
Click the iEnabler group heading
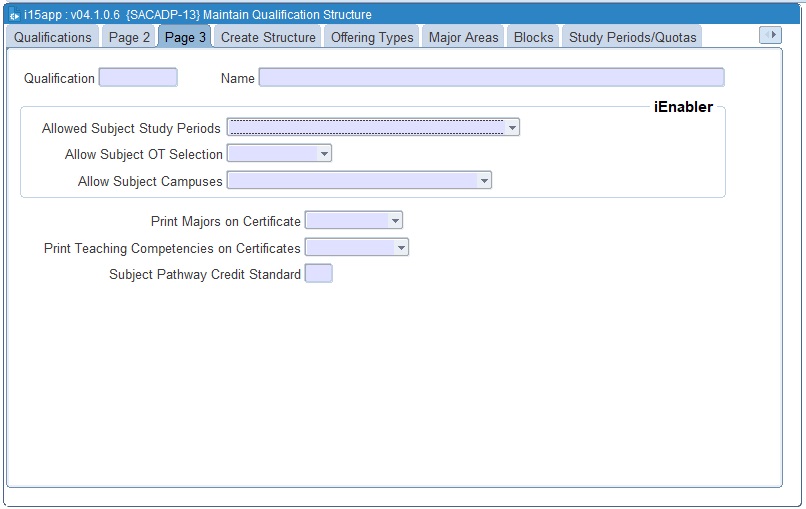pyautogui.click(x=683, y=107)
